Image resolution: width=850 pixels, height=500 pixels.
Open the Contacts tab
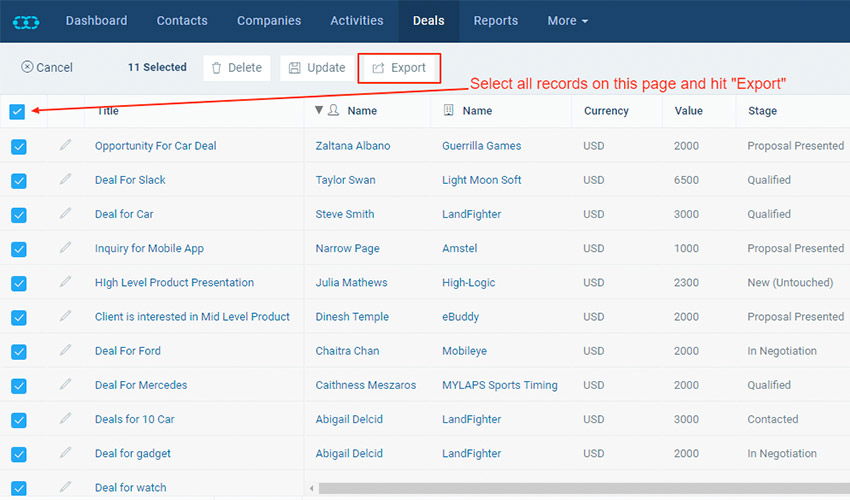(182, 21)
